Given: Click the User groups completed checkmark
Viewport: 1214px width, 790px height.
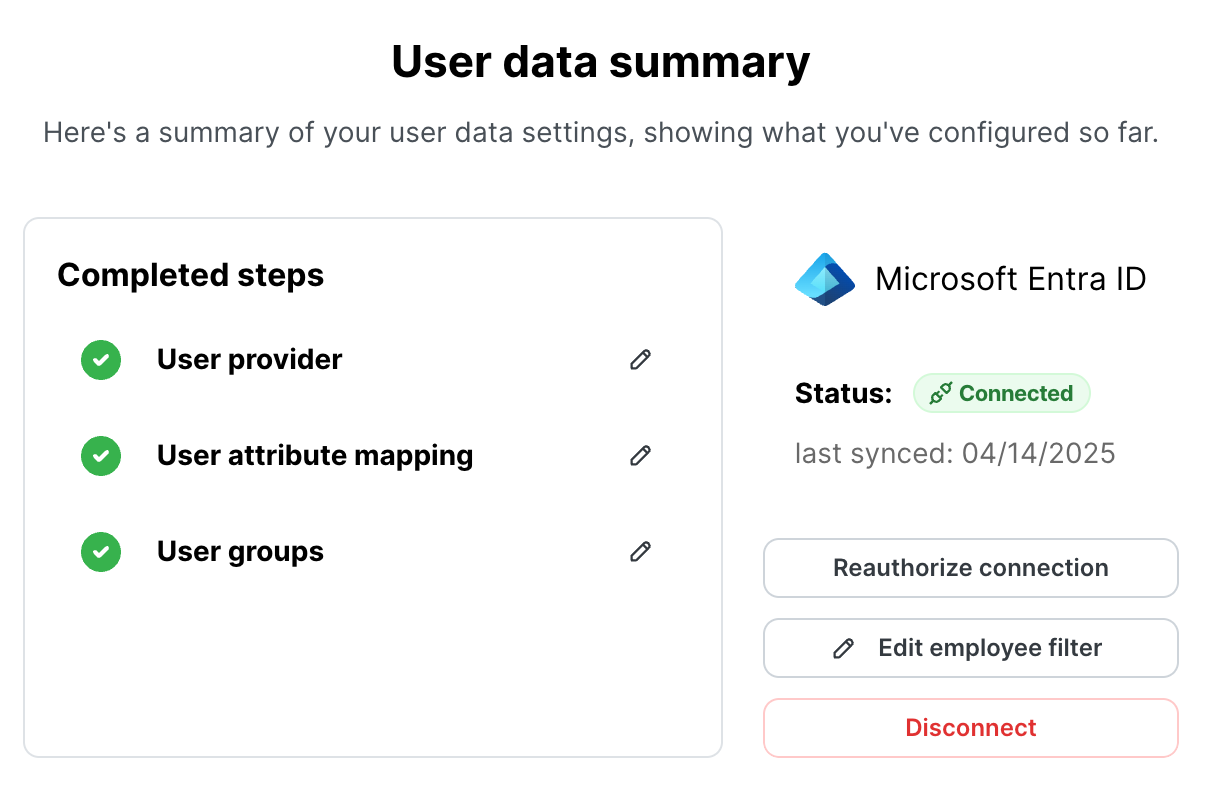Looking at the screenshot, I should [101, 551].
